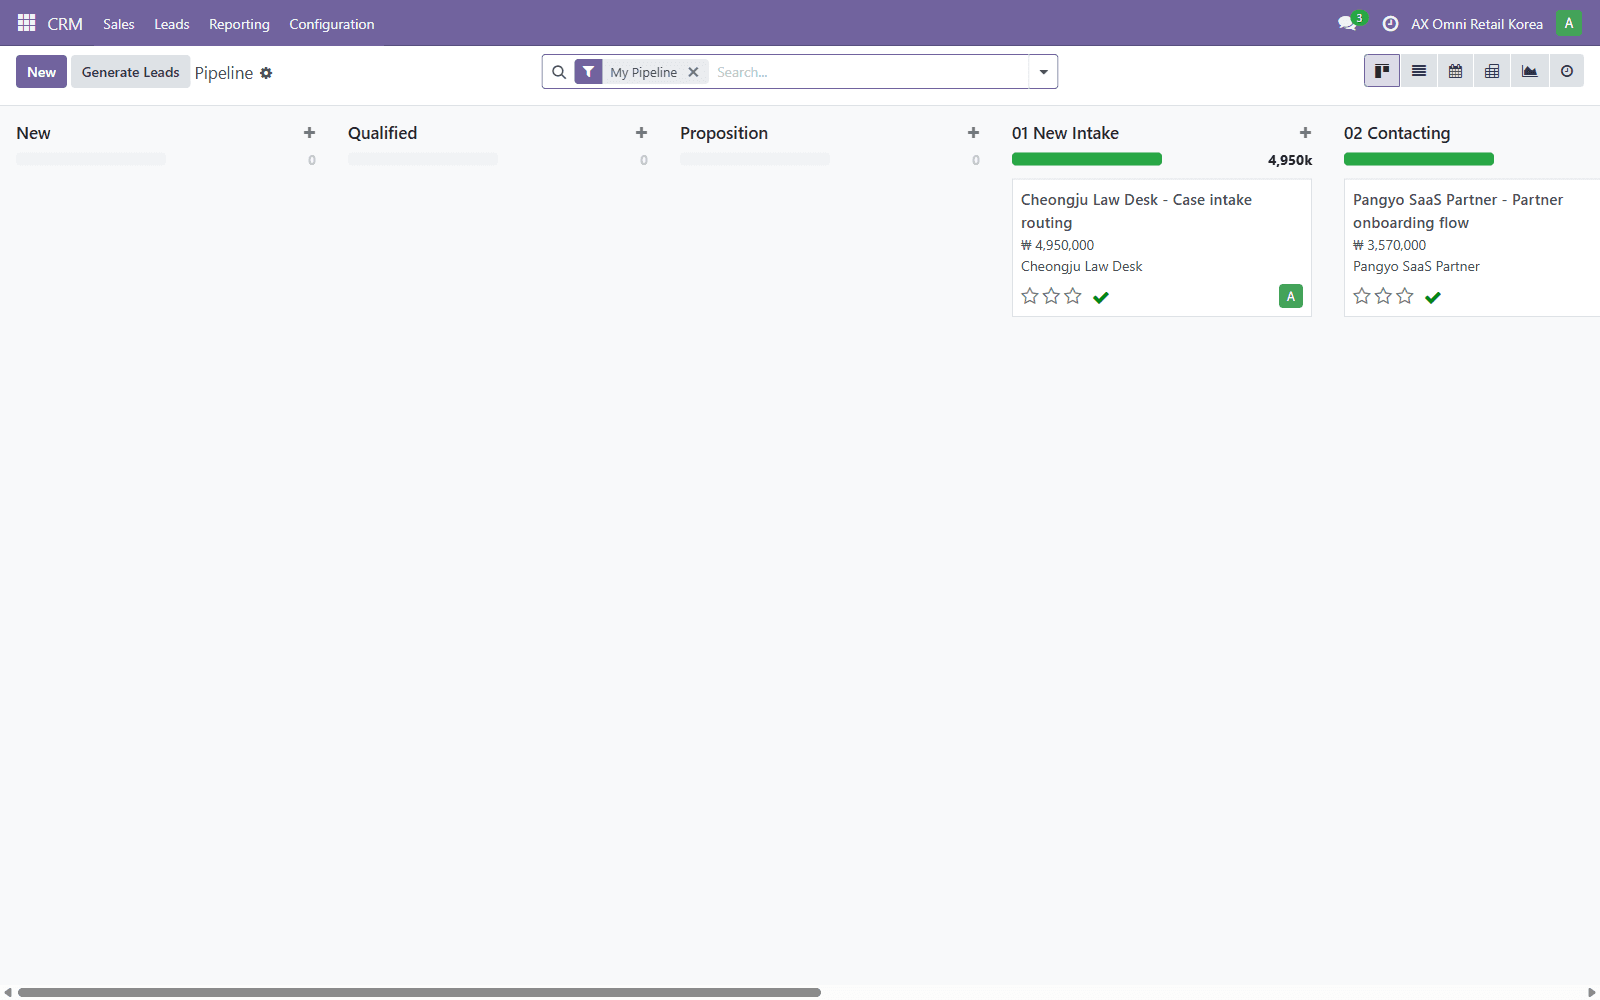Open the Configuration menu
Viewport: 1600px width, 1000px height.
[x=331, y=23]
